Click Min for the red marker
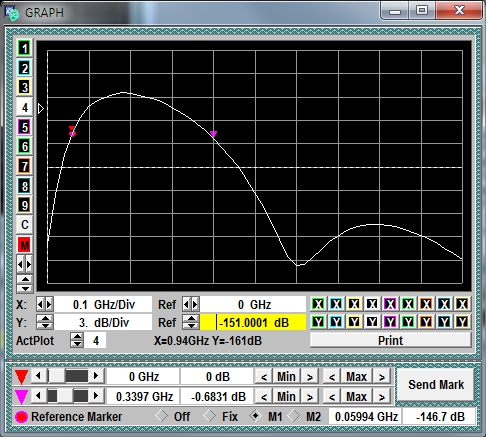The image size is (486, 437). pyautogui.click(x=286, y=377)
